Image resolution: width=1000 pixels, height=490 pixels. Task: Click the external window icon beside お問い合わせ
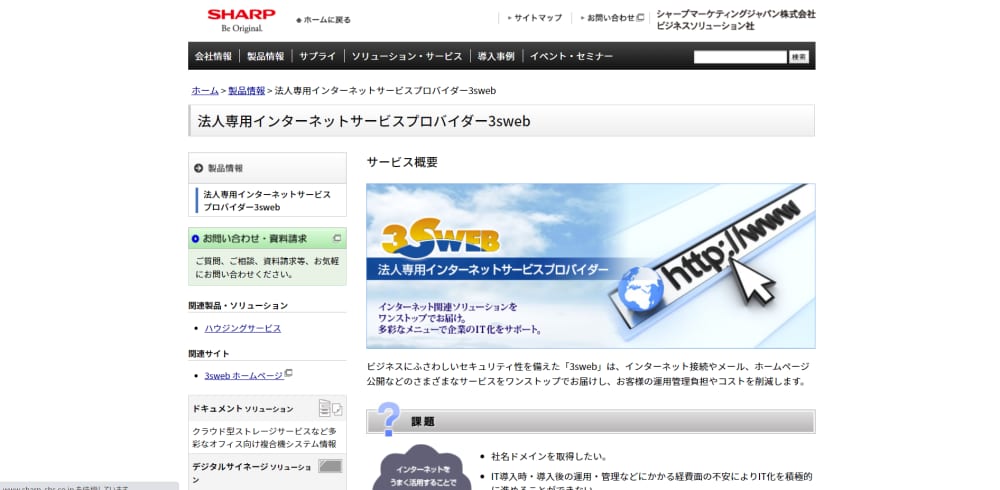pos(640,18)
